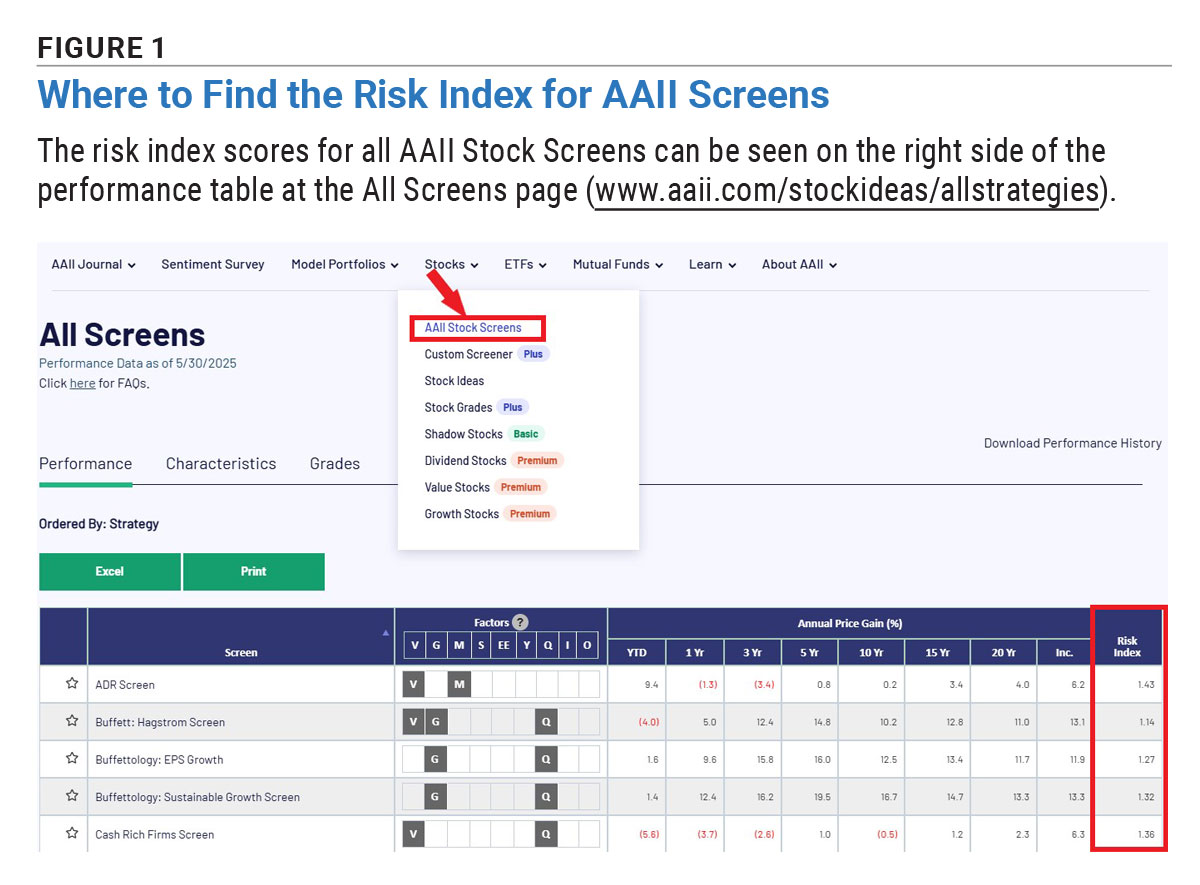The image size is (1200, 885).
Task: Open Stock Ideas menu item
Action: point(454,381)
